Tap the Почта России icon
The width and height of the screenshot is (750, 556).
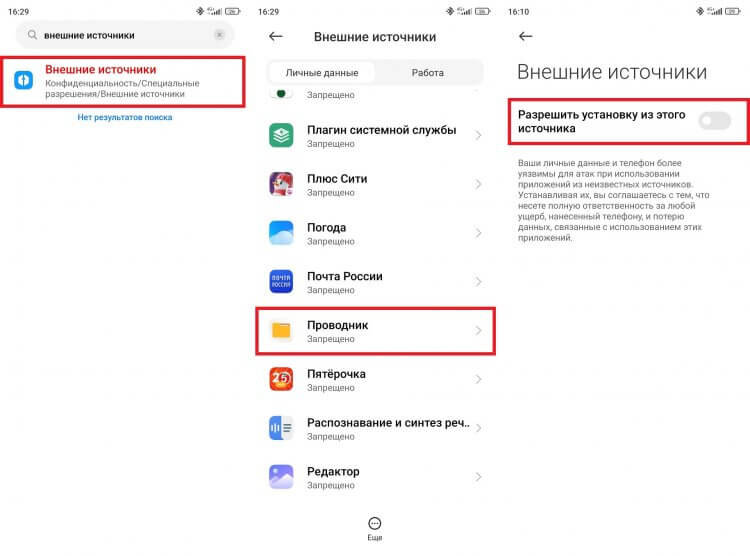coord(281,281)
